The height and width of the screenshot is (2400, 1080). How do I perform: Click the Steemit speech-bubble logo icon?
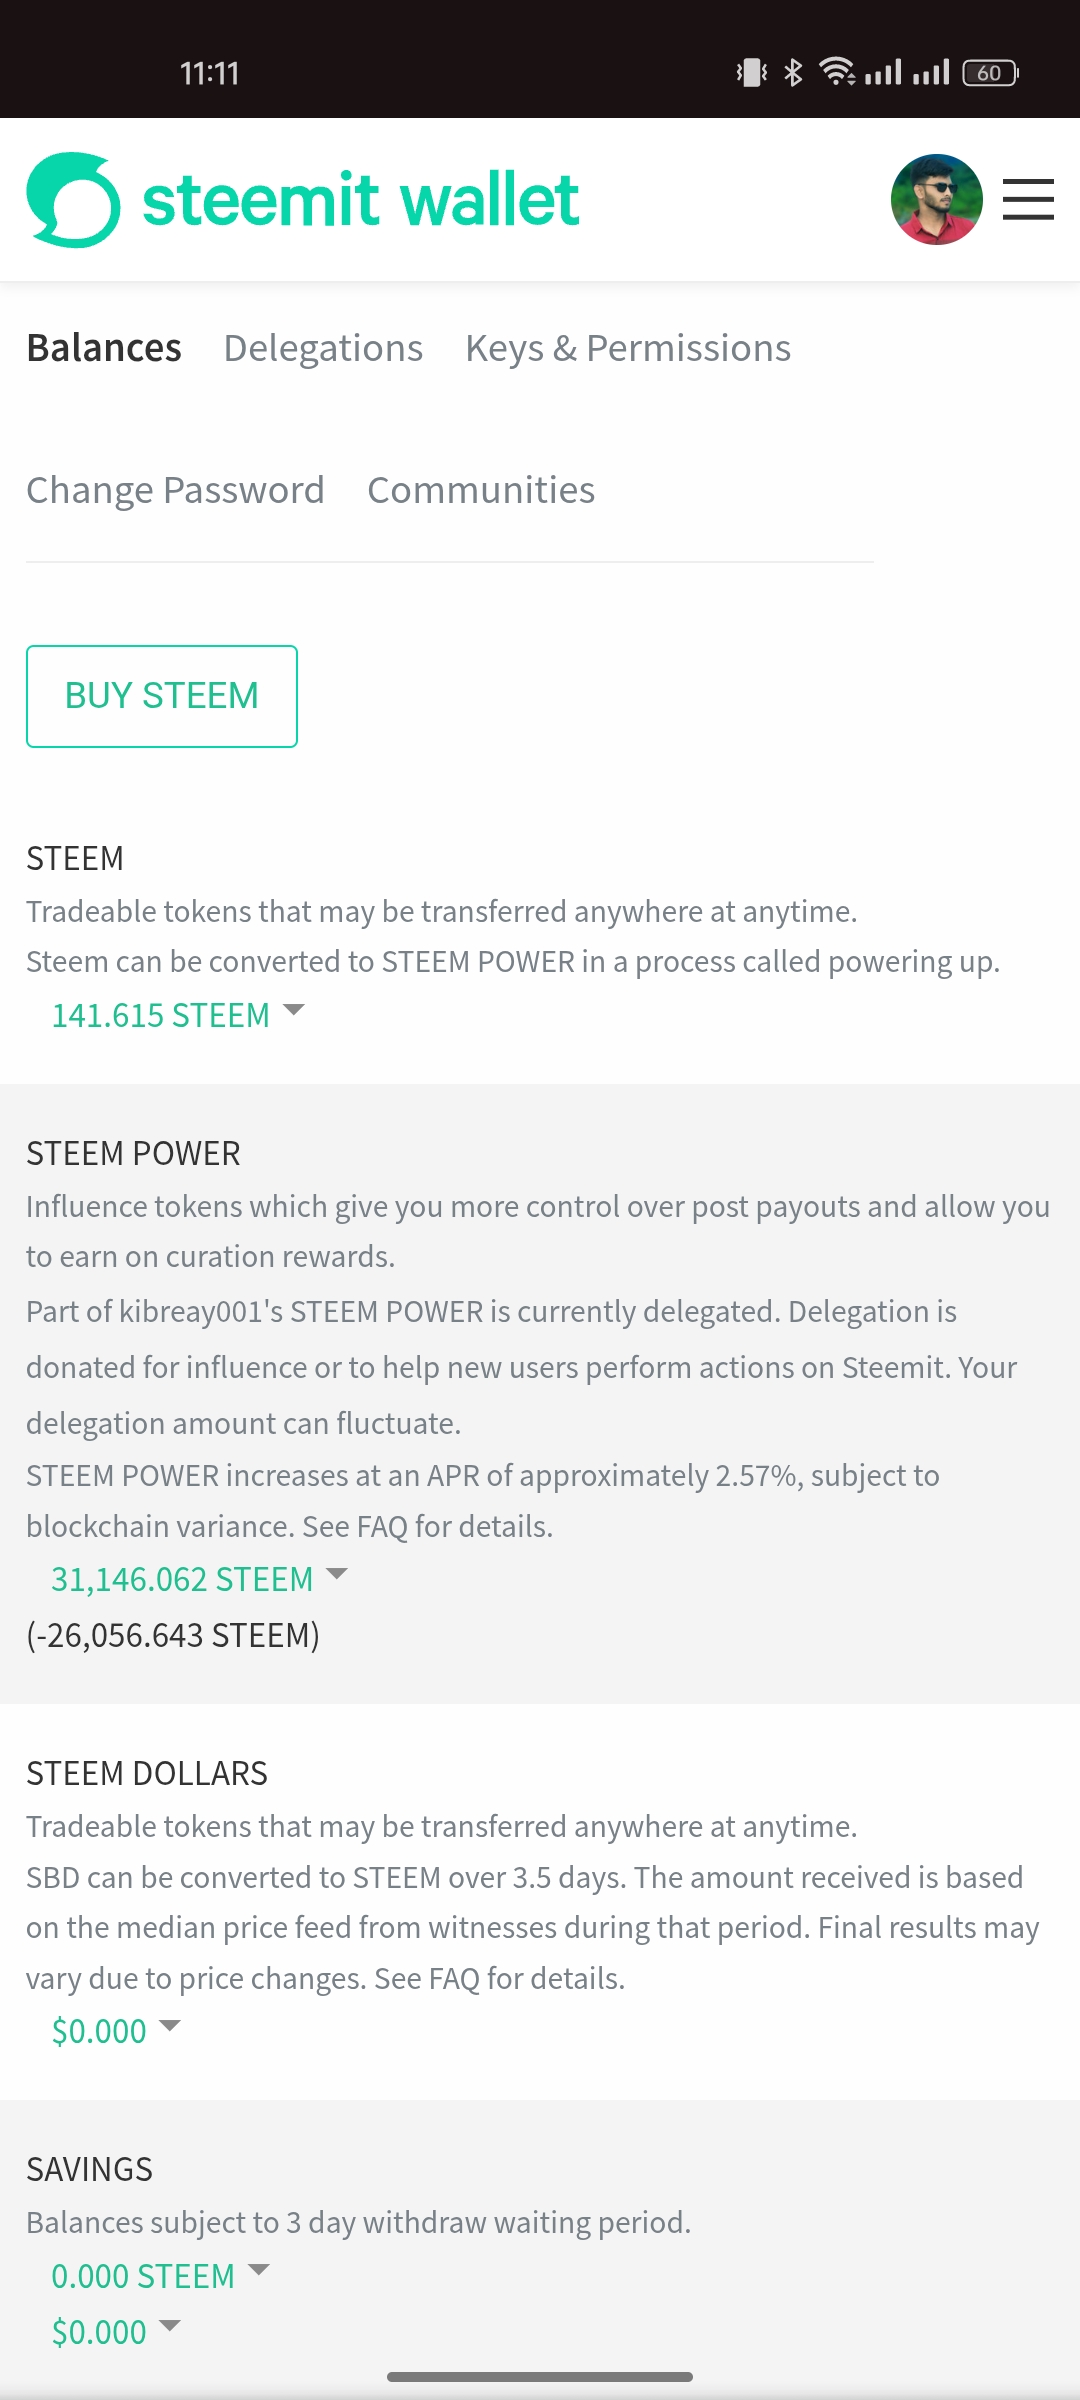tap(73, 200)
